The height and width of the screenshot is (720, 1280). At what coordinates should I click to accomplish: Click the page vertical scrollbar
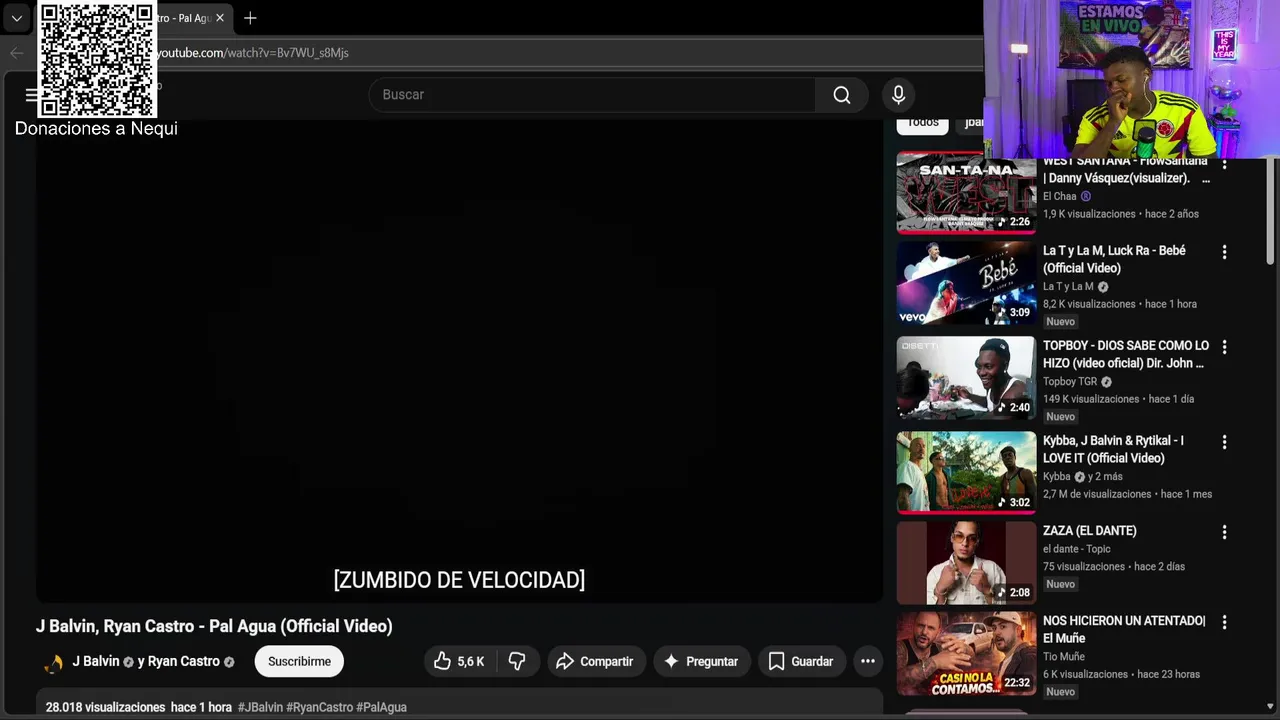[x=1271, y=210]
